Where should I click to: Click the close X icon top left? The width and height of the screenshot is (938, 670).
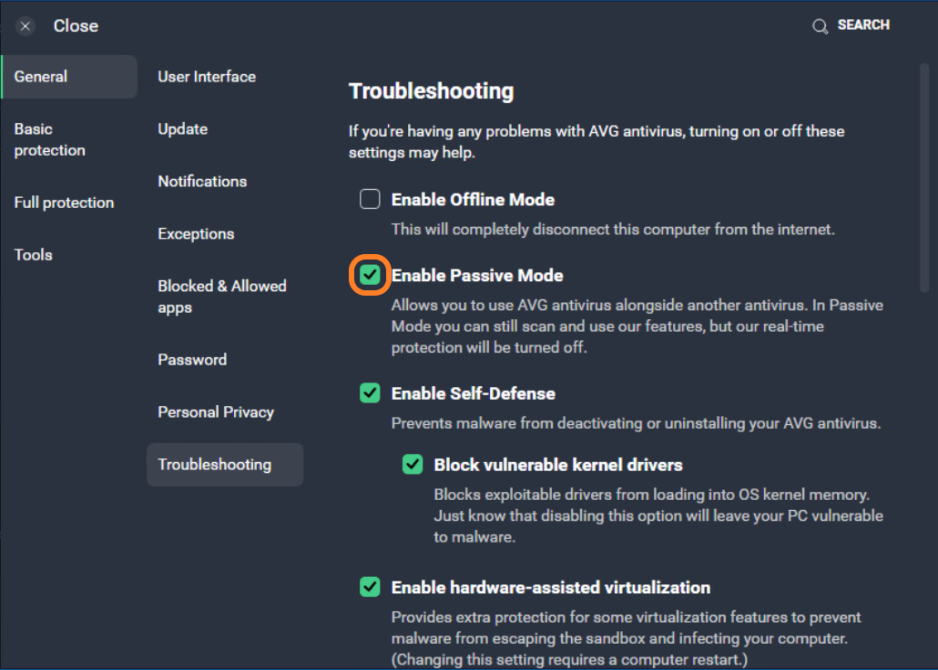pos(25,25)
